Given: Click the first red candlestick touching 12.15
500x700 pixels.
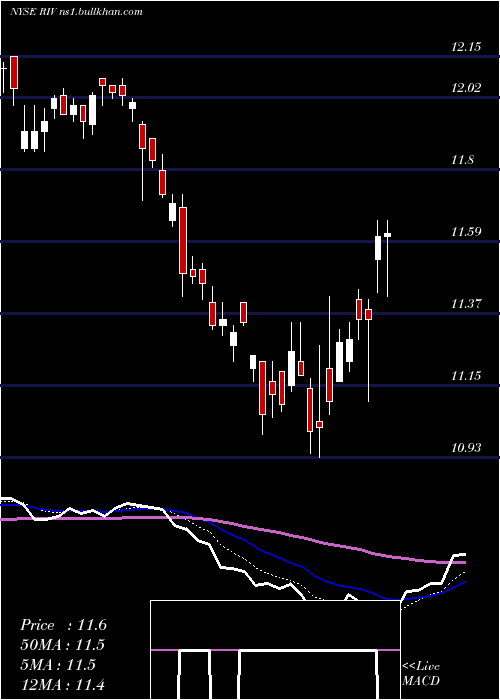Looking at the screenshot, I should click(14, 72).
